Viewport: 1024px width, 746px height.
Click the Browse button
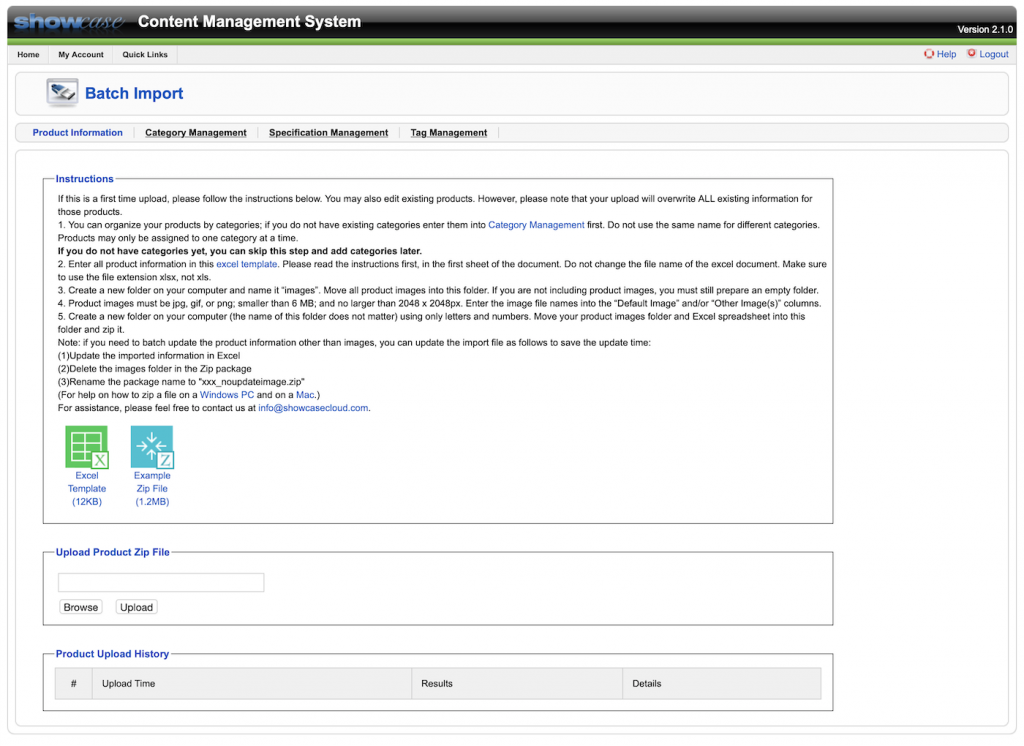pyautogui.click(x=80, y=607)
